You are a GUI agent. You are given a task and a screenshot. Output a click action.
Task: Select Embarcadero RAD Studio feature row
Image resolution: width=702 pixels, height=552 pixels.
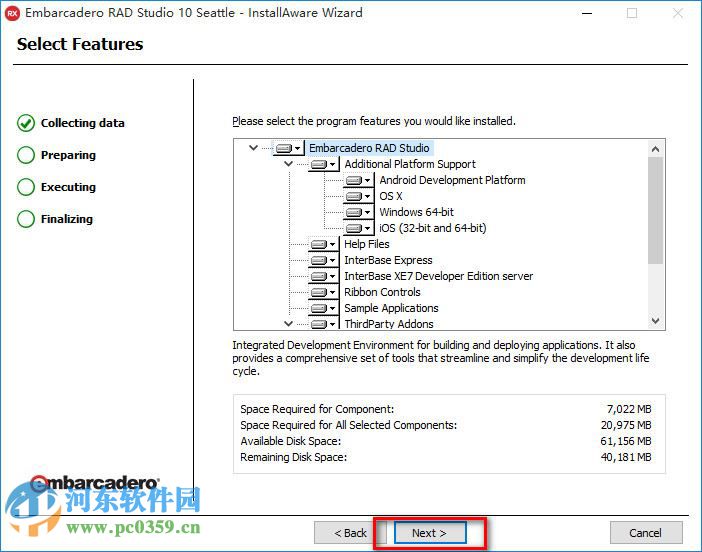coord(369,148)
